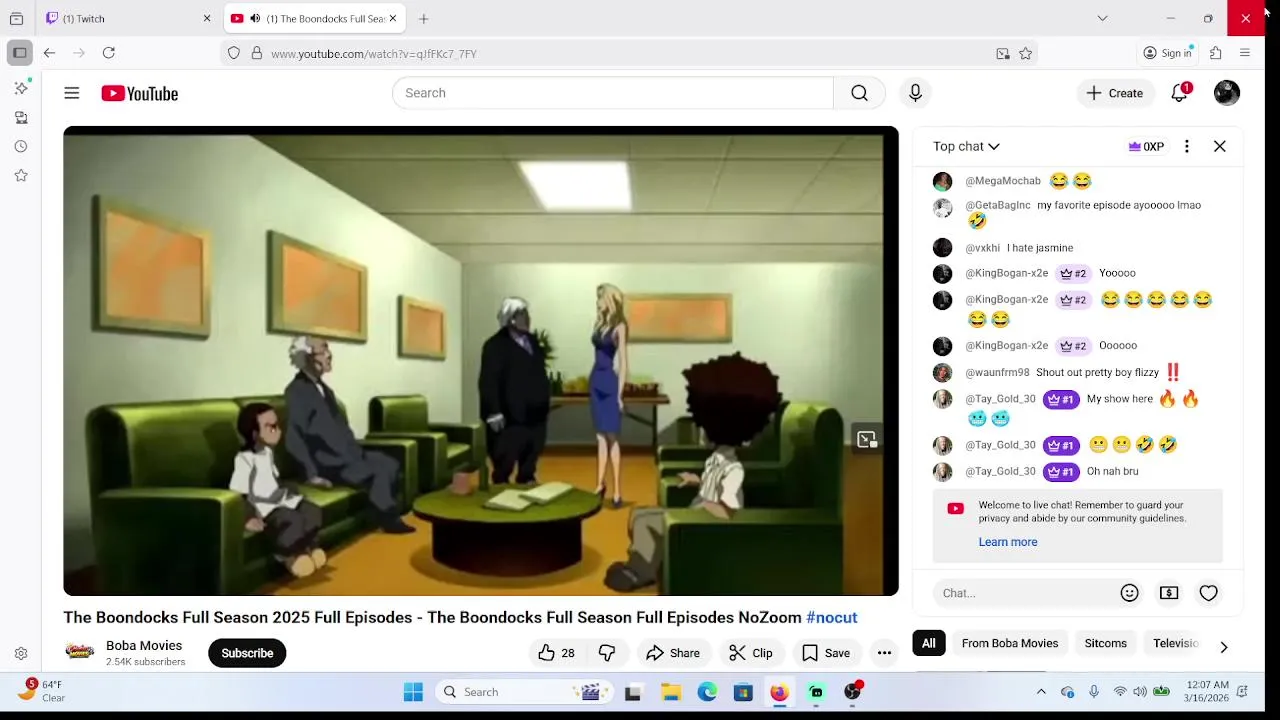This screenshot has height=720, width=1280.
Task: Select the All filter chip
Action: (929, 643)
